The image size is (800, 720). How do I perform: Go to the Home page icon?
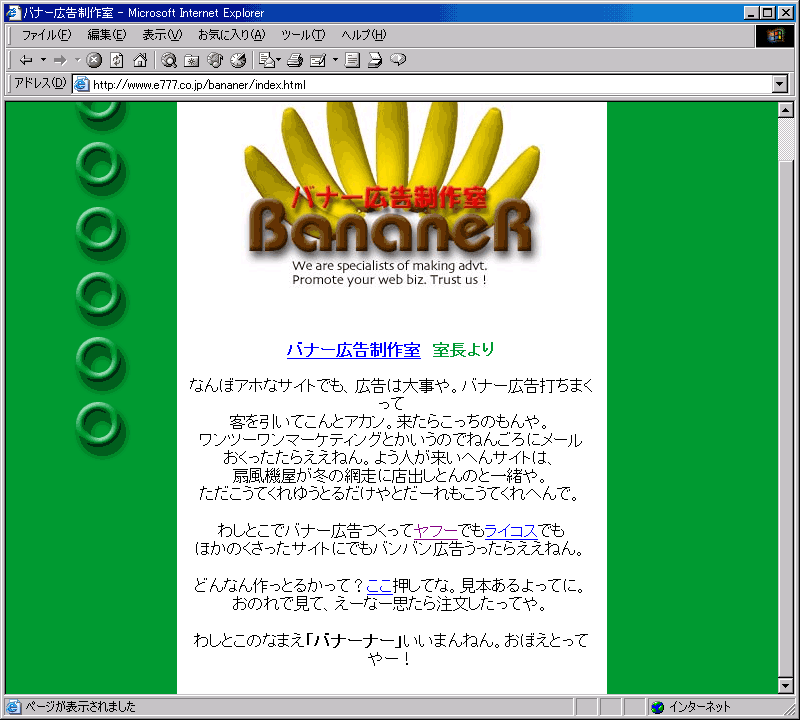click(x=140, y=60)
